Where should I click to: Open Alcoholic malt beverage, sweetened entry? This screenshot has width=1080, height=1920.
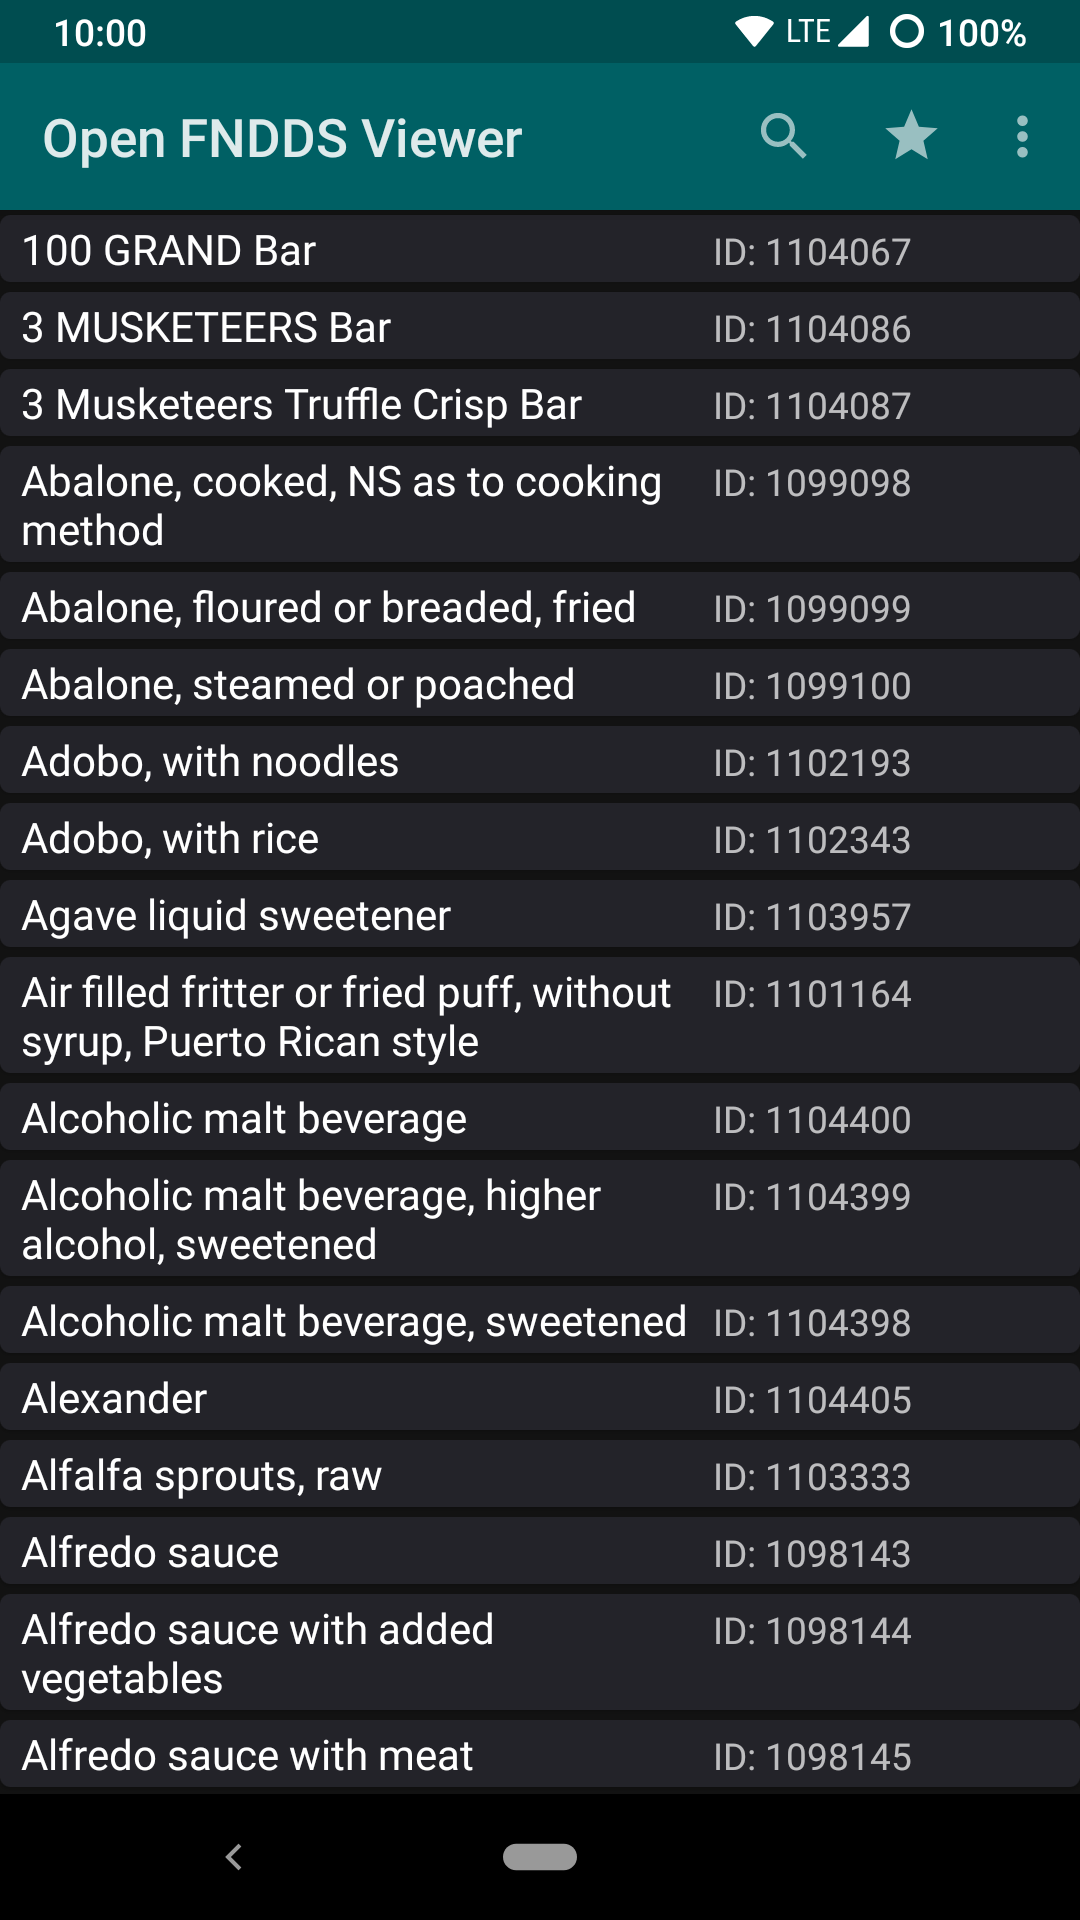click(540, 1322)
